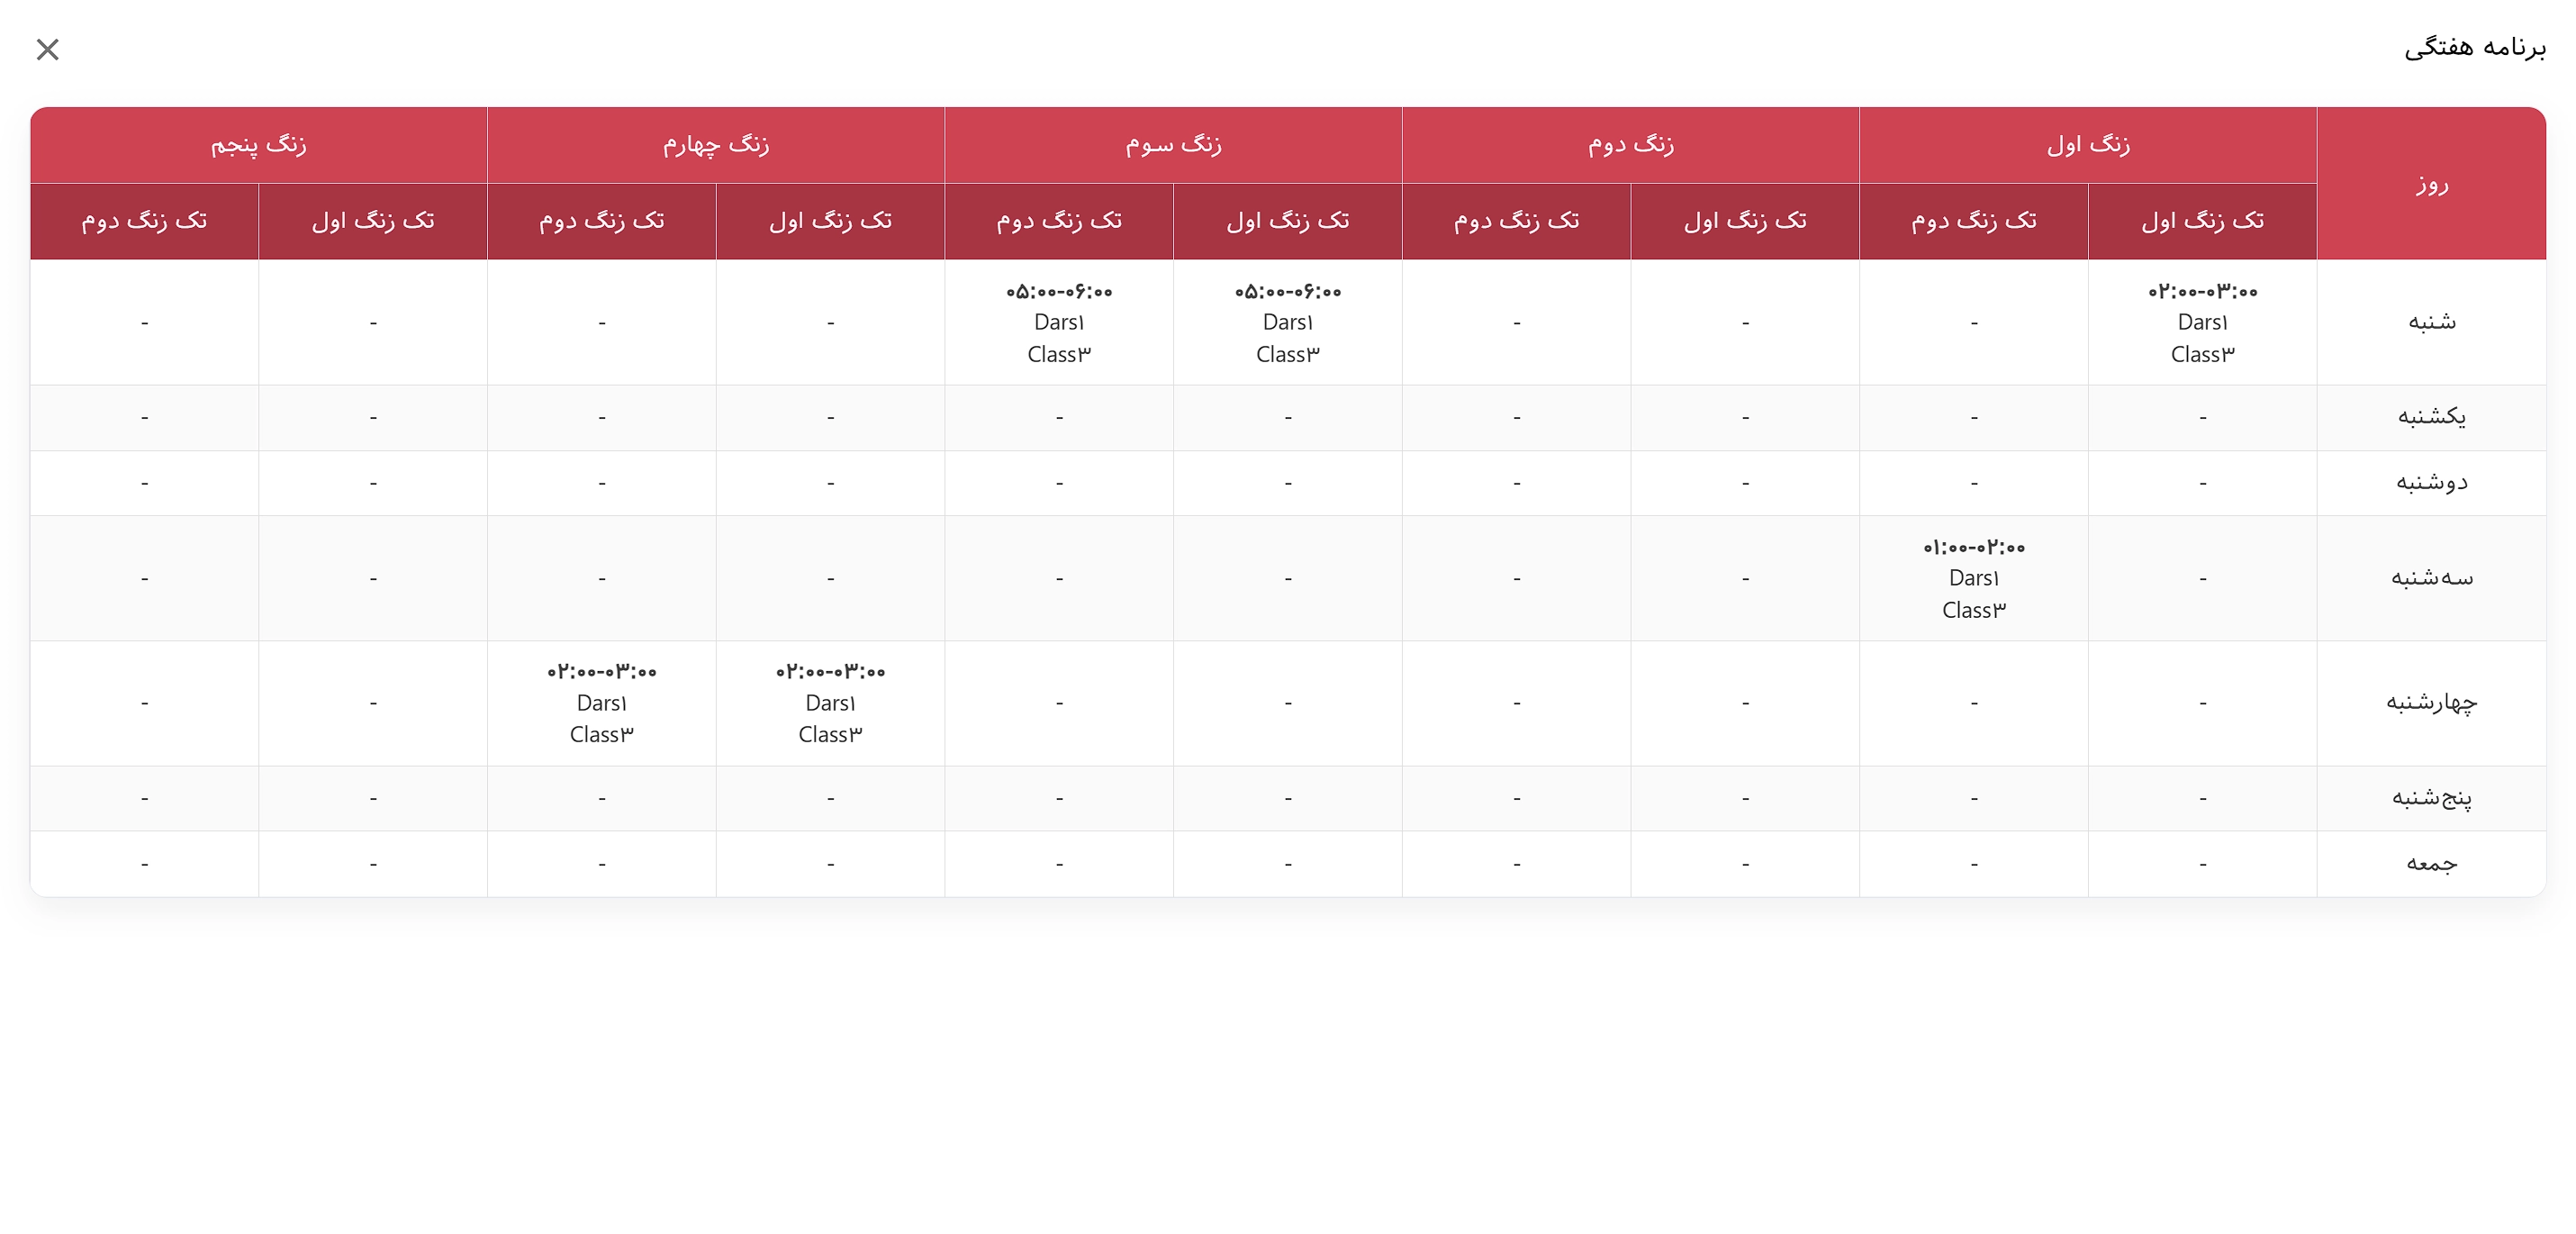2576x1234 pixels.
Task: Close the weekly schedule dialog
Action: point(47,49)
